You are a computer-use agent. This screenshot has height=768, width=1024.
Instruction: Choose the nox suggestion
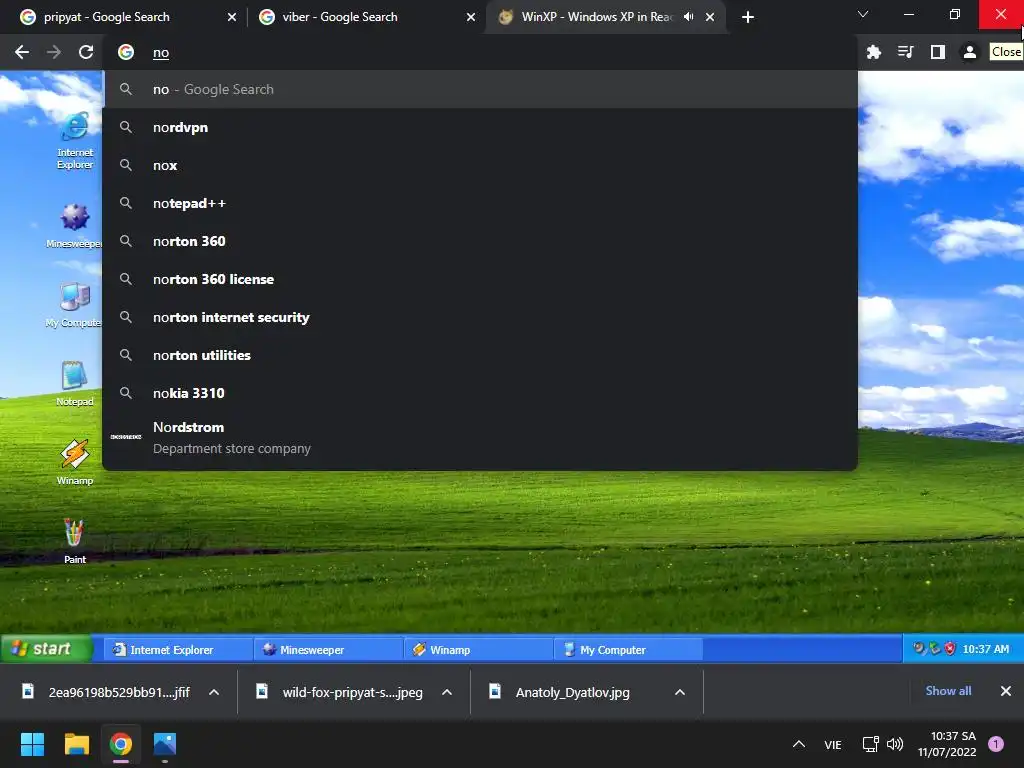pos(480,165)
